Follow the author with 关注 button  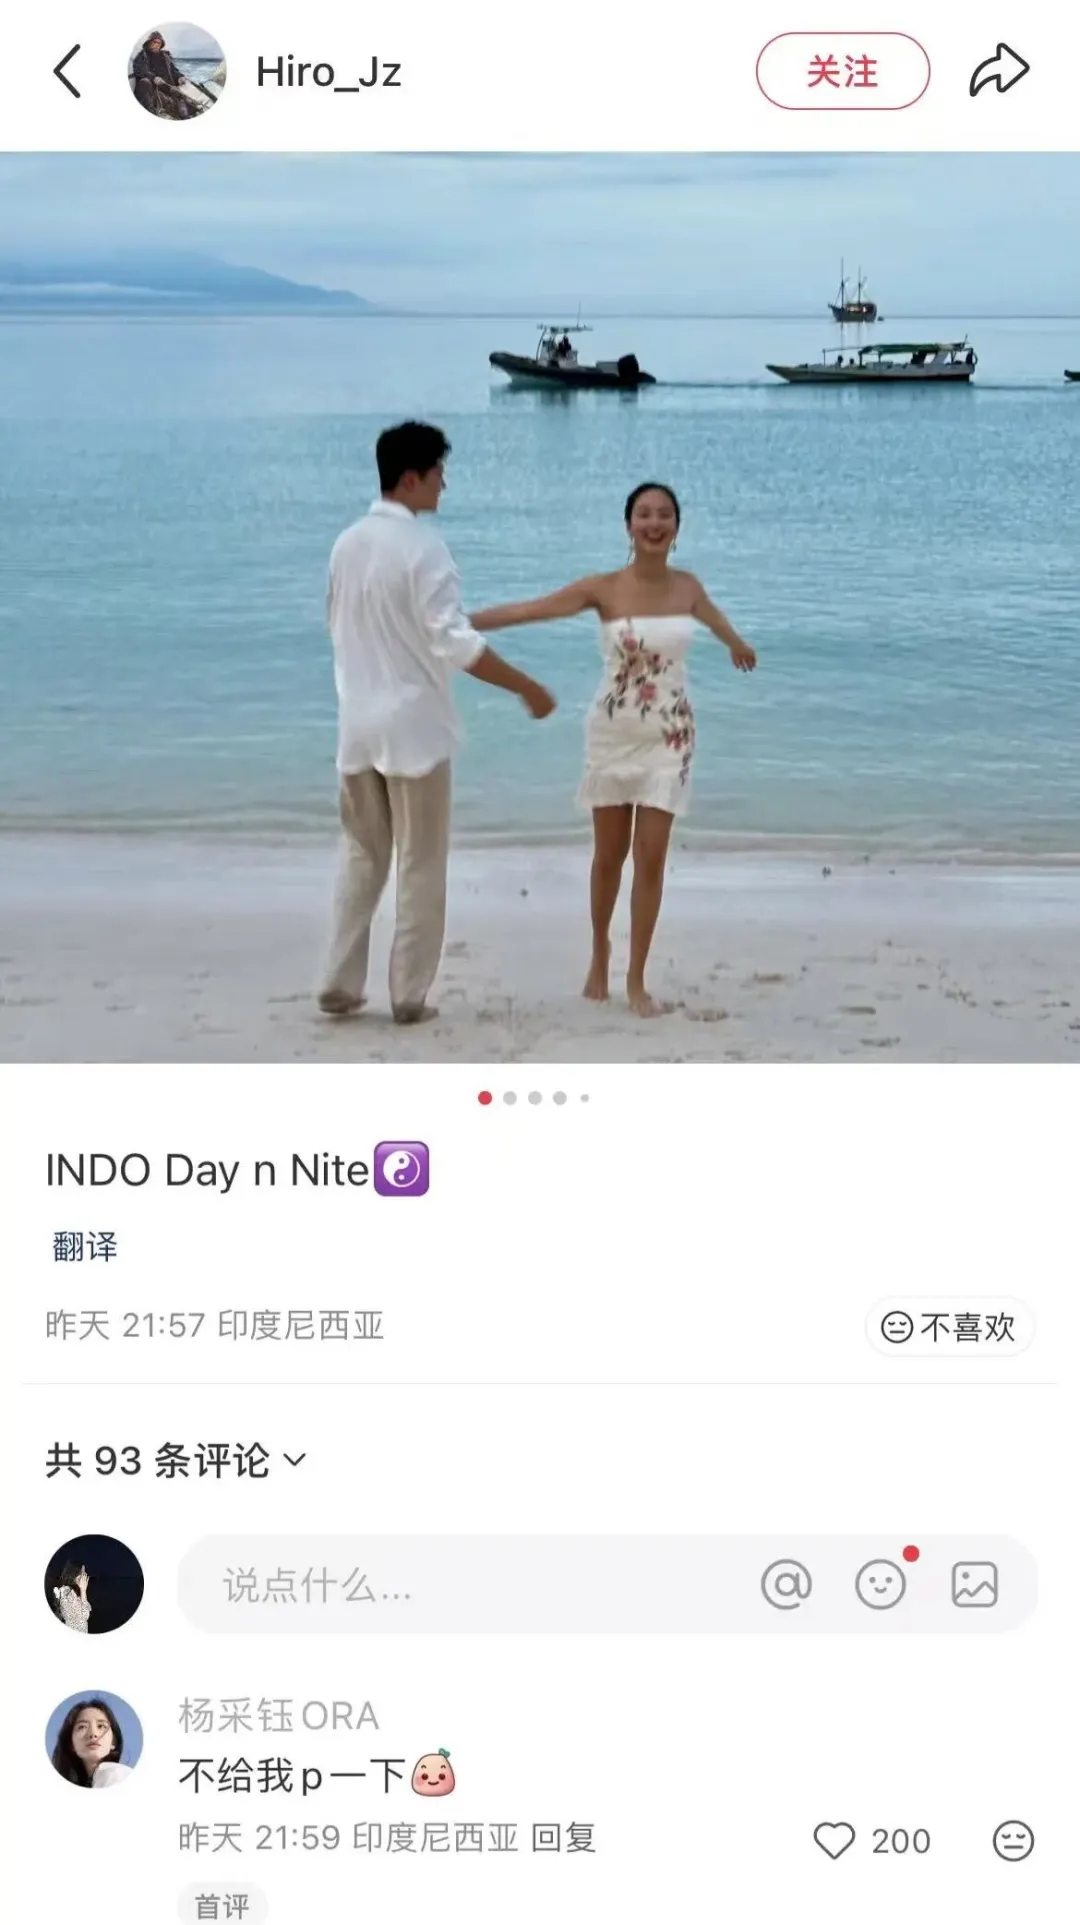842,71
